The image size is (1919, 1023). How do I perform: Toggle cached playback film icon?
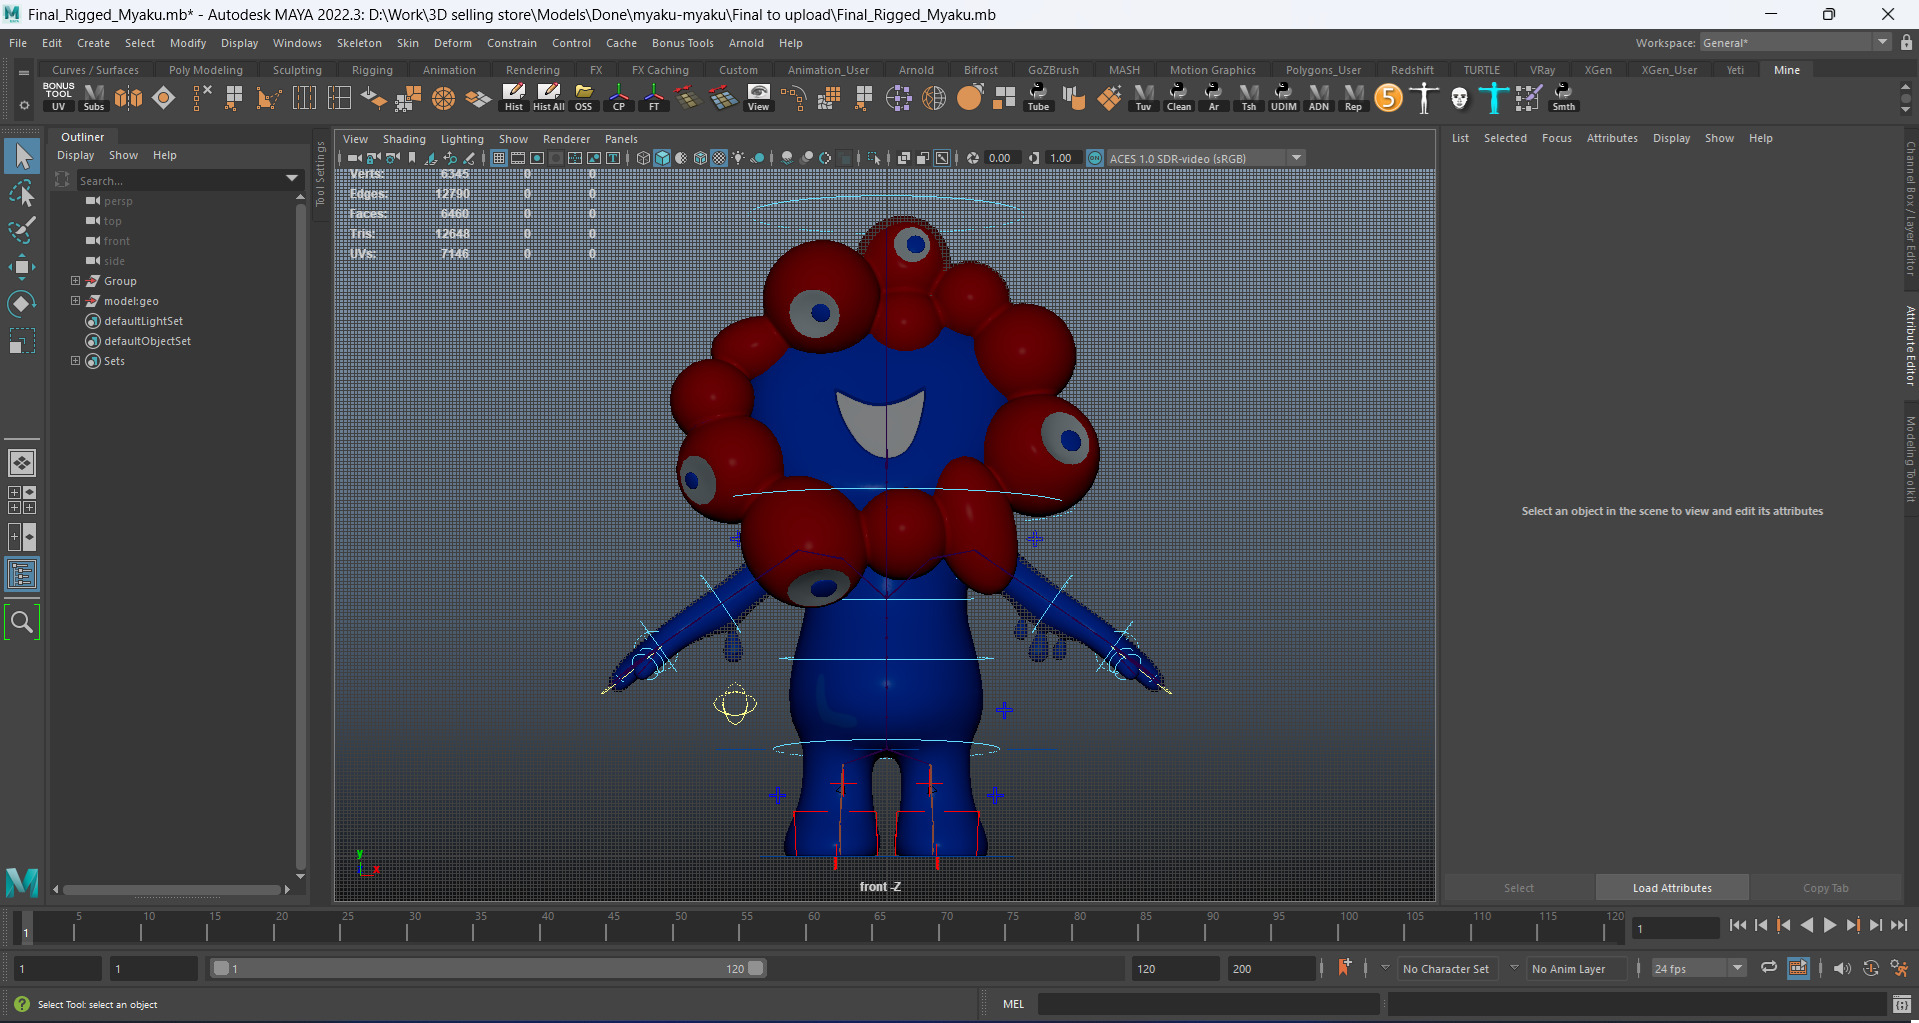pyautogui.click(x=1798, y=968)
